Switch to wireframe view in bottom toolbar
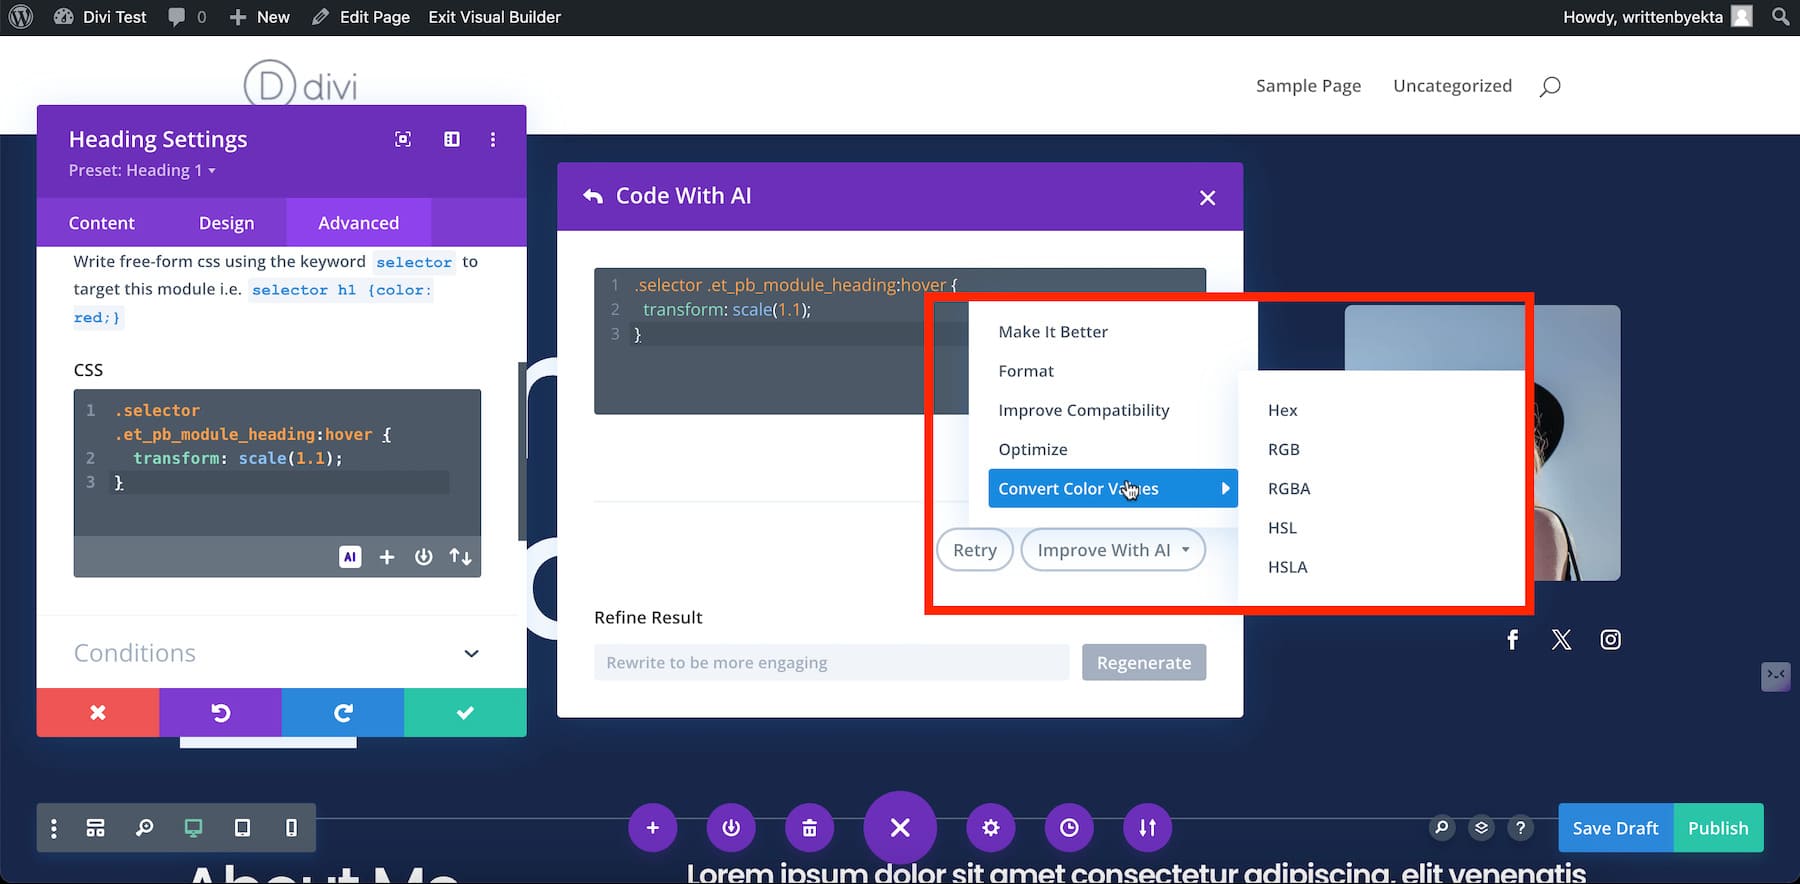Screen dimensions: 1800x884 coord(95,828)
